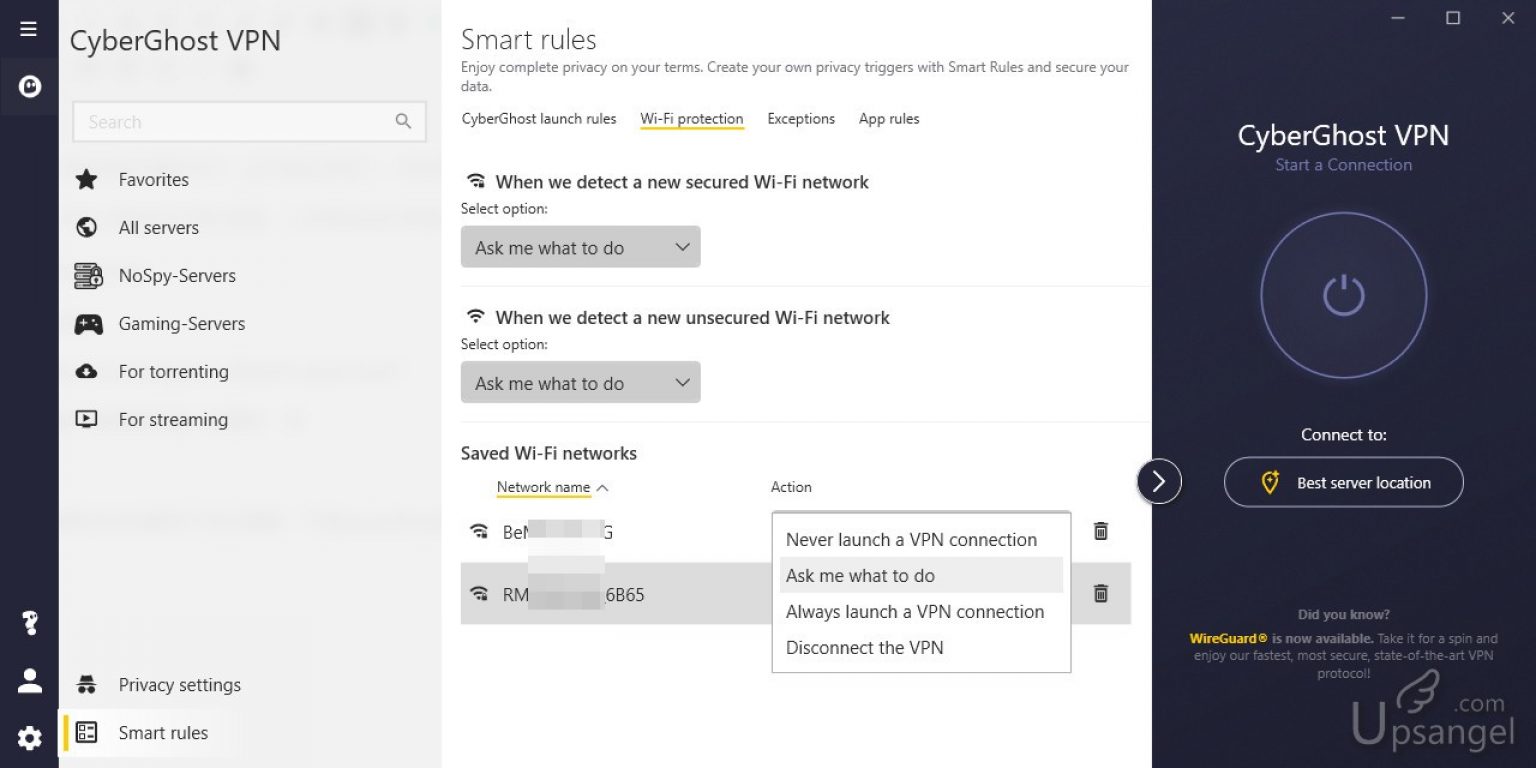Open the hamburger menu icon
The width and height of the screenshot is (1536, 768).
tap(29, 29)
